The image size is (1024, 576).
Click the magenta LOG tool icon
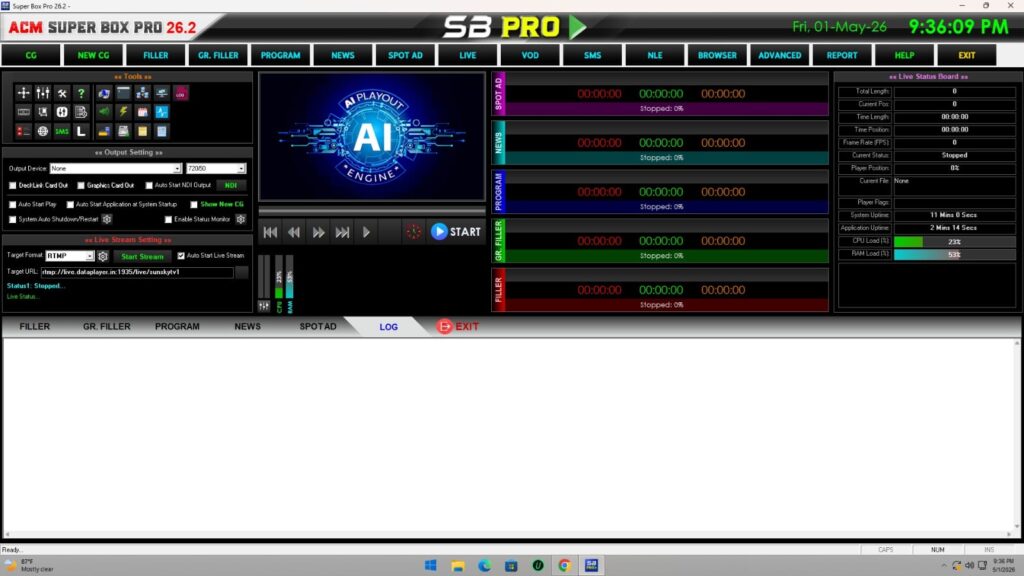point(181,93)
